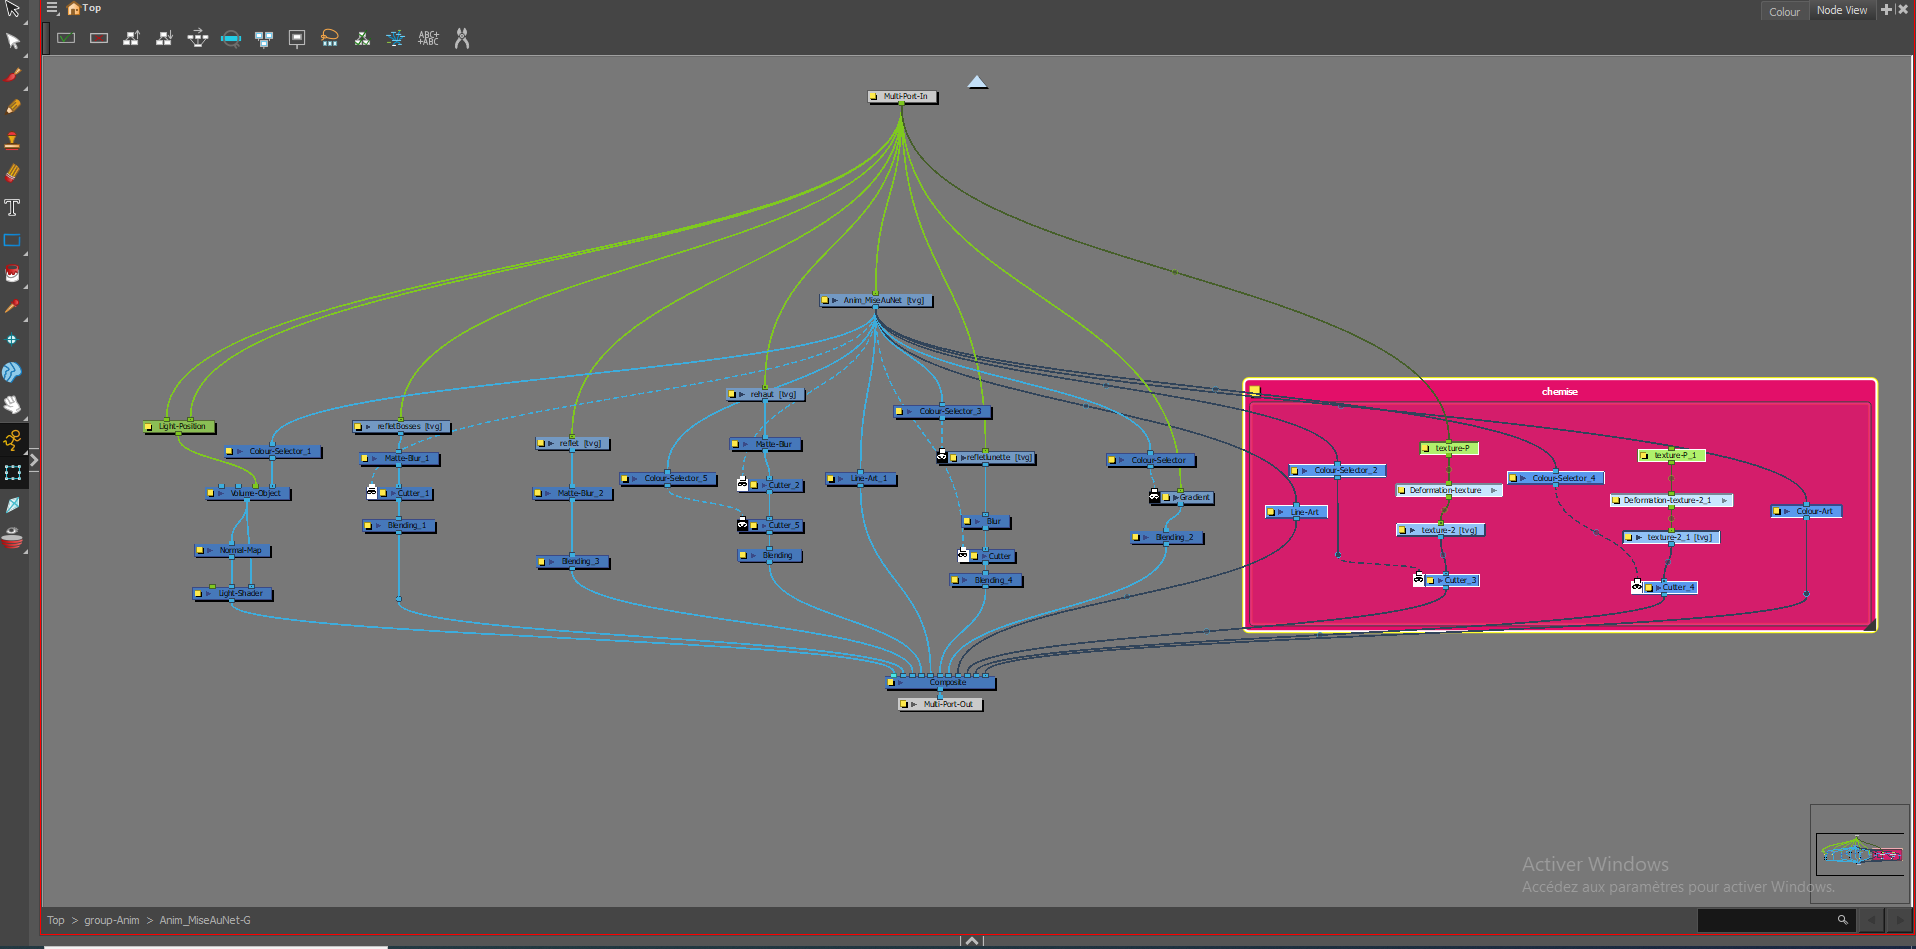Expand the collapsed left side panel arrow
1916x949 pixels.
34,460
